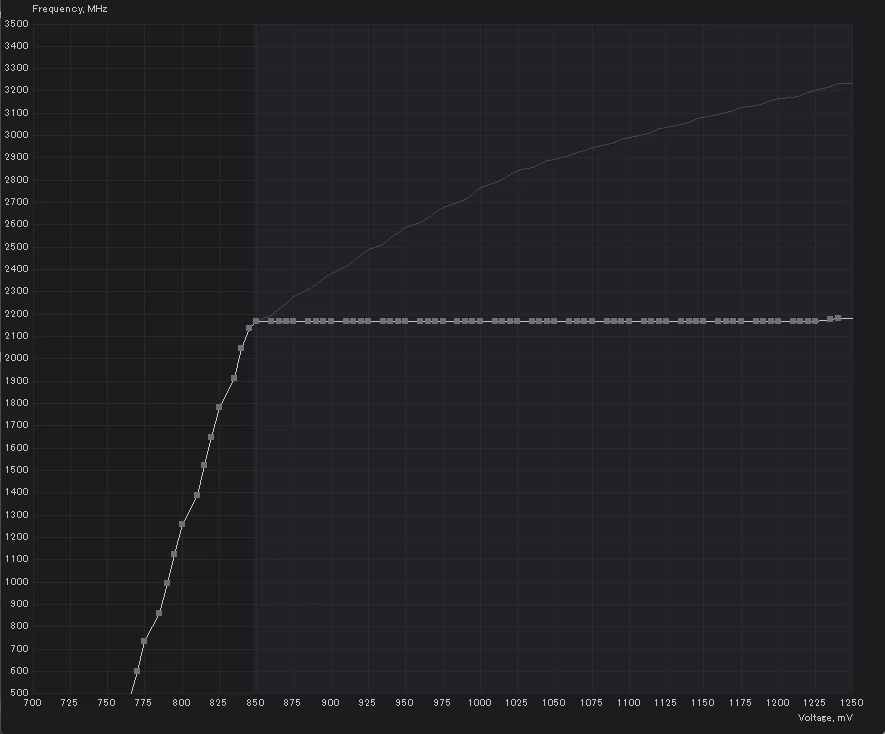885x734 pixels.
Task: Click the curve point at about 1650 MHz
Action: pos(211,436)
